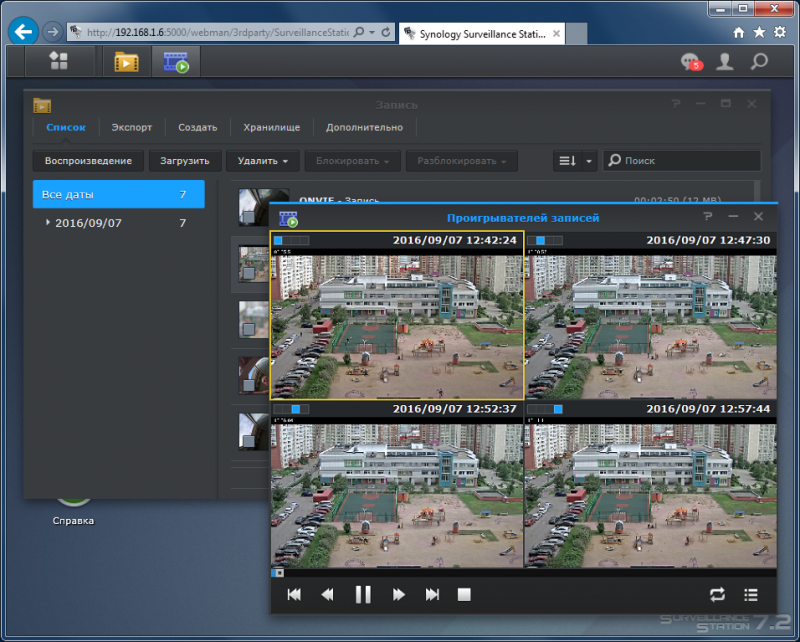Open the Recording app taskbar icon
Screen dimensions: 800x642
pyautogui.click(x=126, y=61)
